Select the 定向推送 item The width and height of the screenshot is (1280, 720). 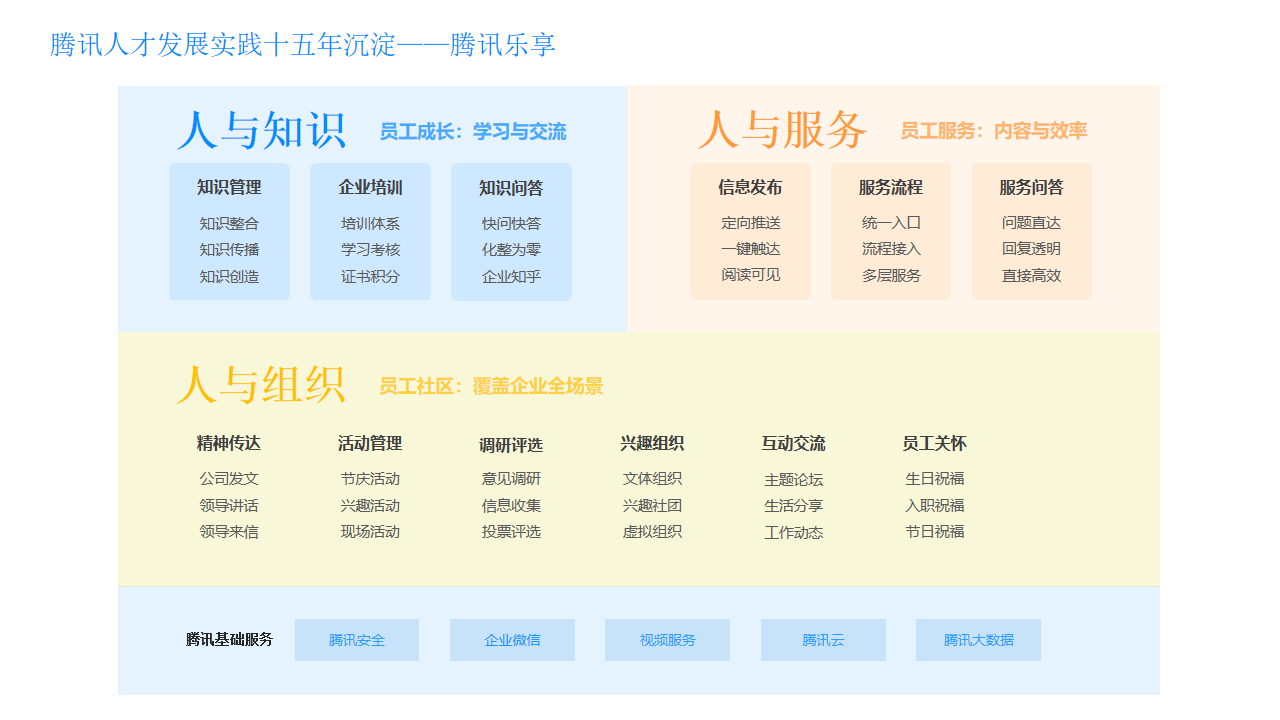click(751, 222)
